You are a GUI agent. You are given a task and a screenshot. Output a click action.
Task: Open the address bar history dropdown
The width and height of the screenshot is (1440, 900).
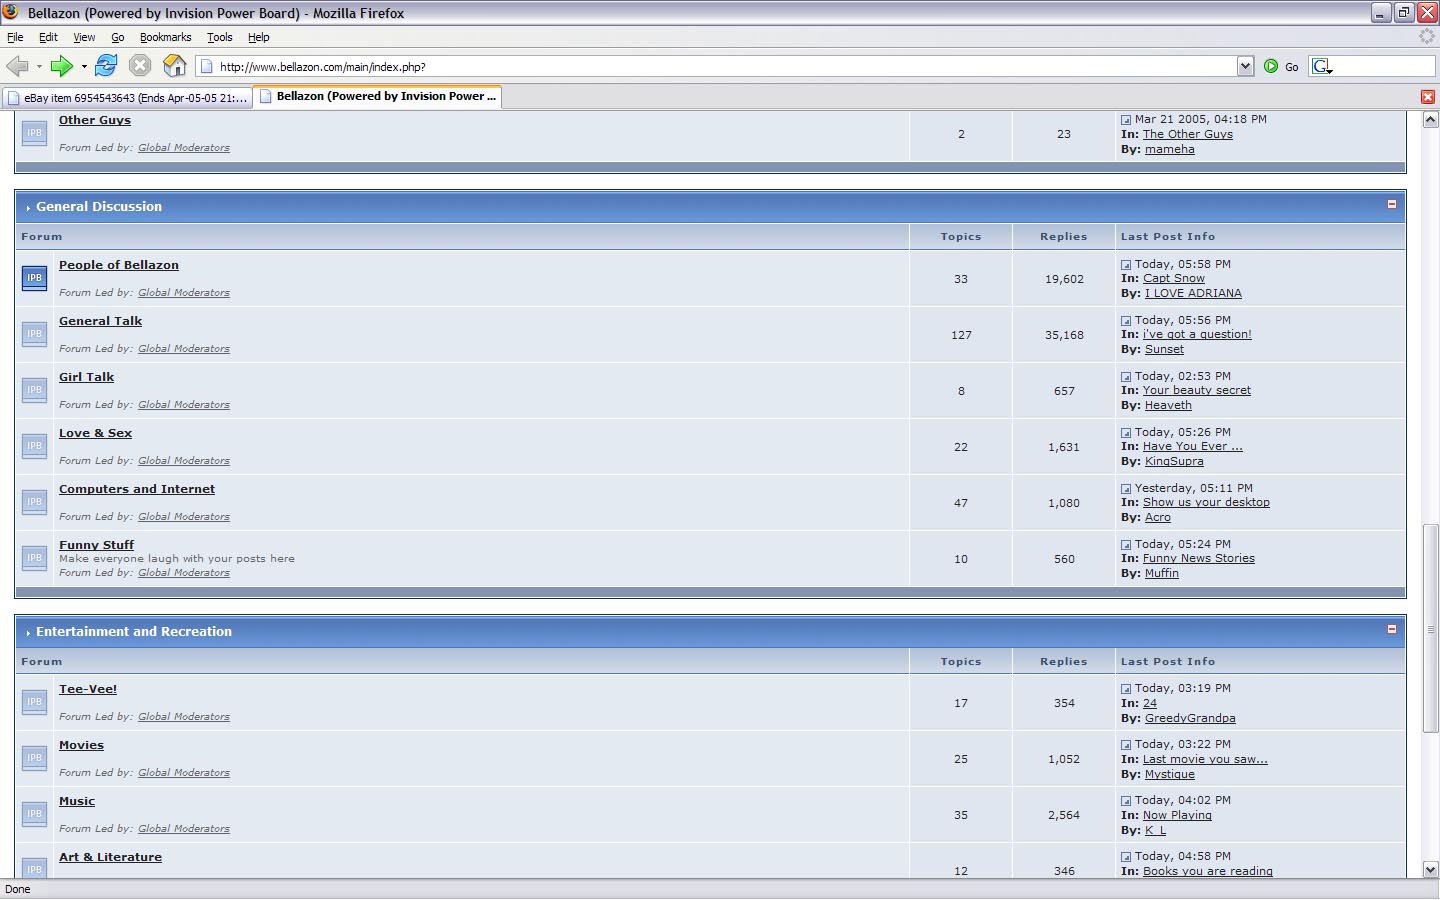pos(1245,66)
